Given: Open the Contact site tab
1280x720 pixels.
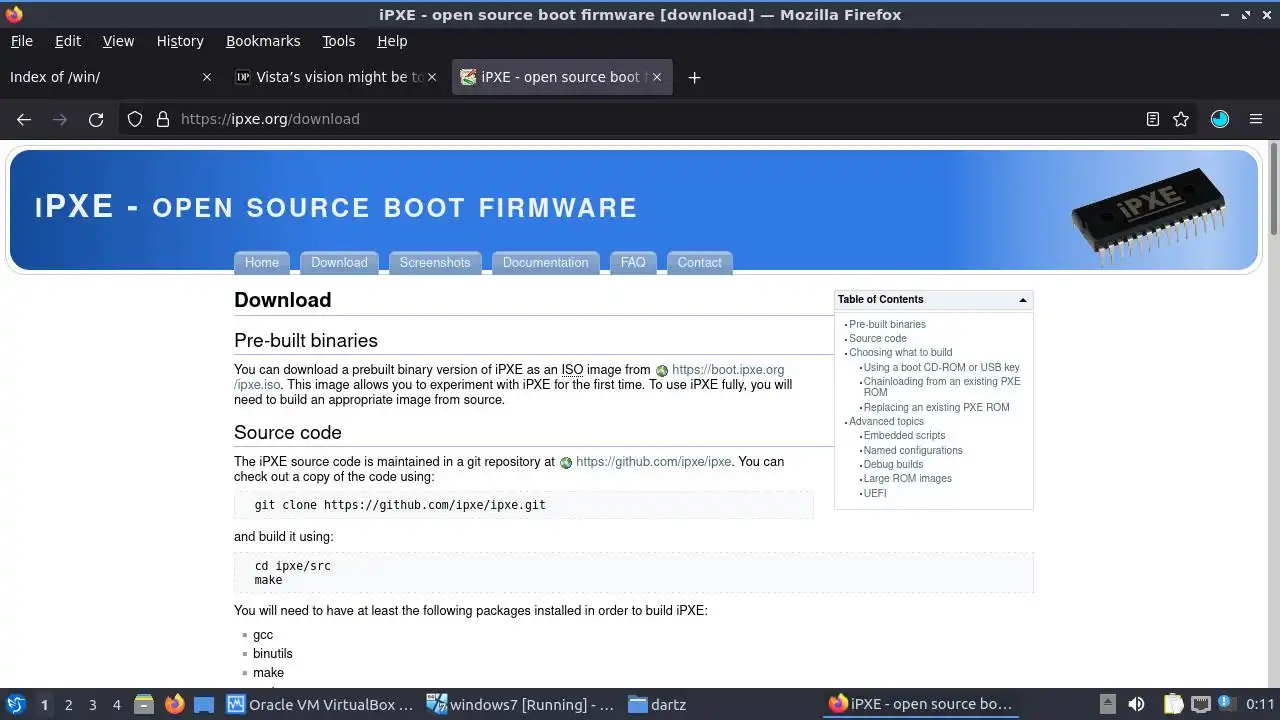Looking at the screenshot, I should pos(699,263).
